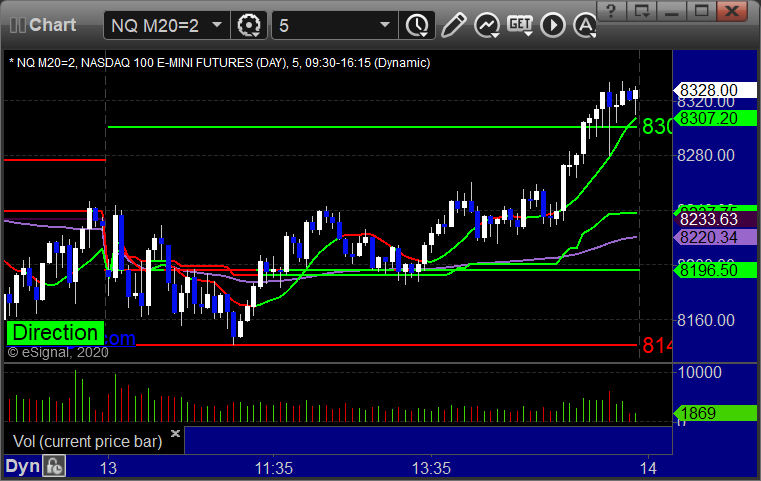Click the 8328.00 current price label
This screenshot has width=761, height=481.
point(714,90)
